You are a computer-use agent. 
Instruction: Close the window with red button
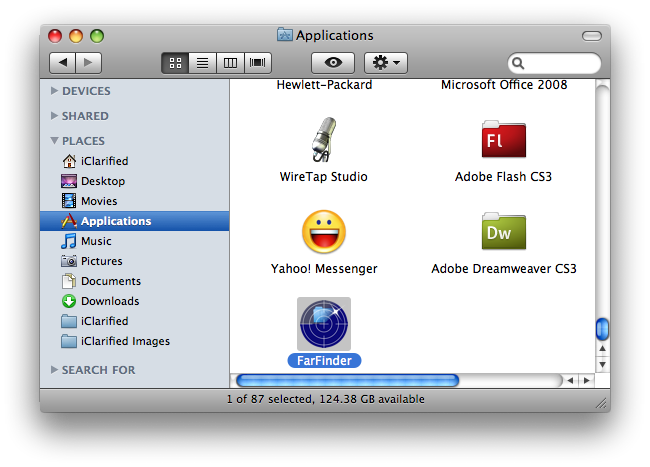(x=55, y=36)
